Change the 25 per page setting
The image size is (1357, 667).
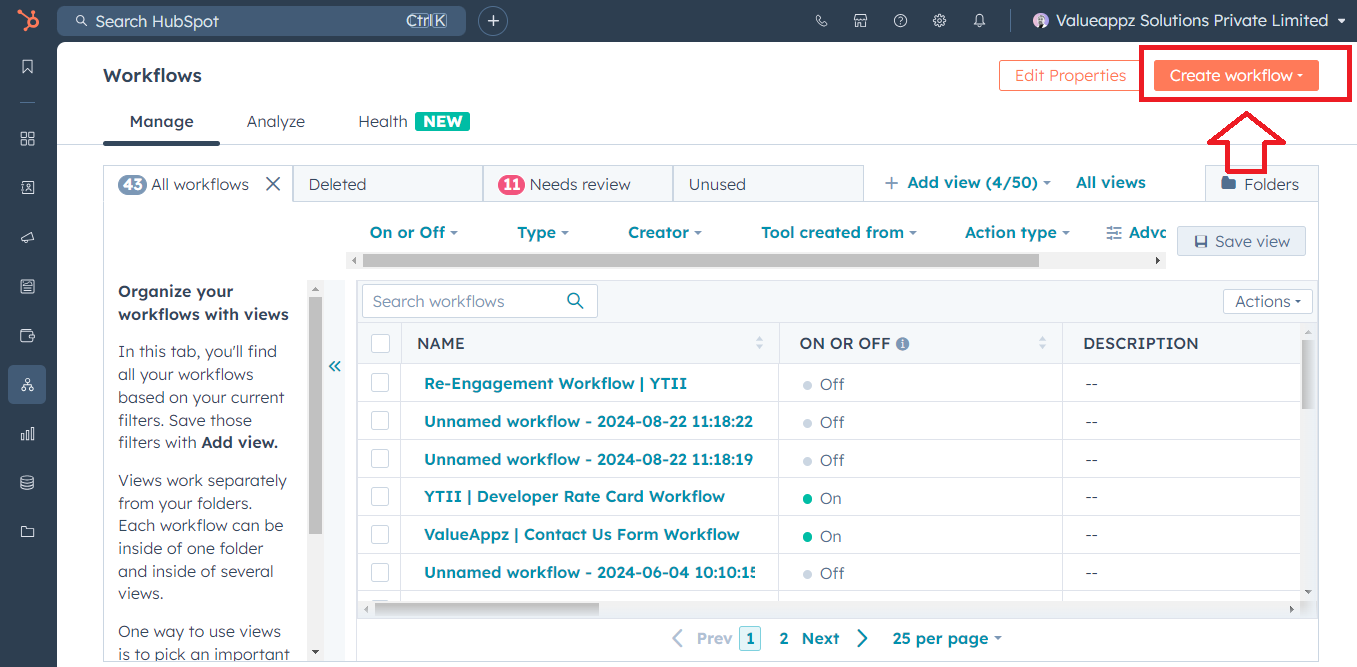coord(946,638)
